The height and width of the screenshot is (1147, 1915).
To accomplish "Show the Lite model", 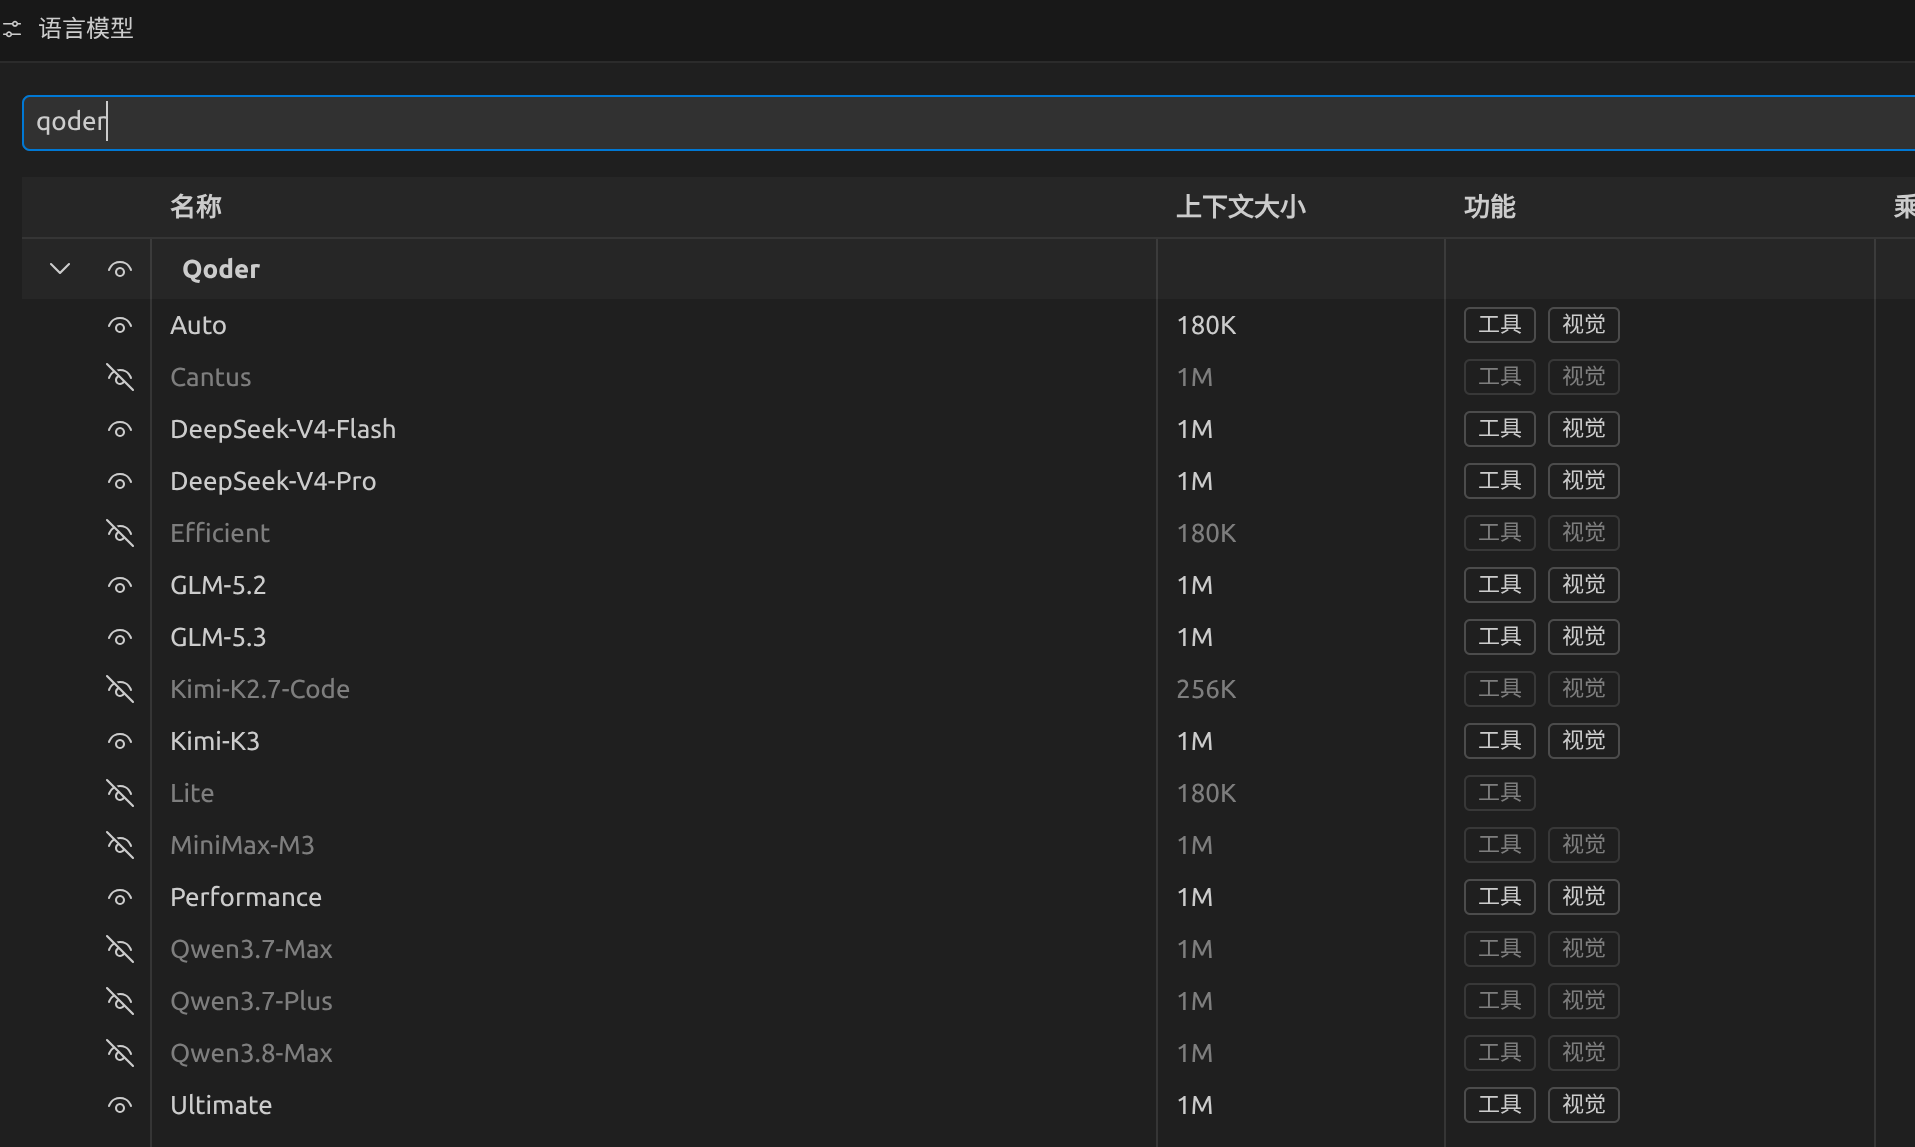I will [120, 793].
